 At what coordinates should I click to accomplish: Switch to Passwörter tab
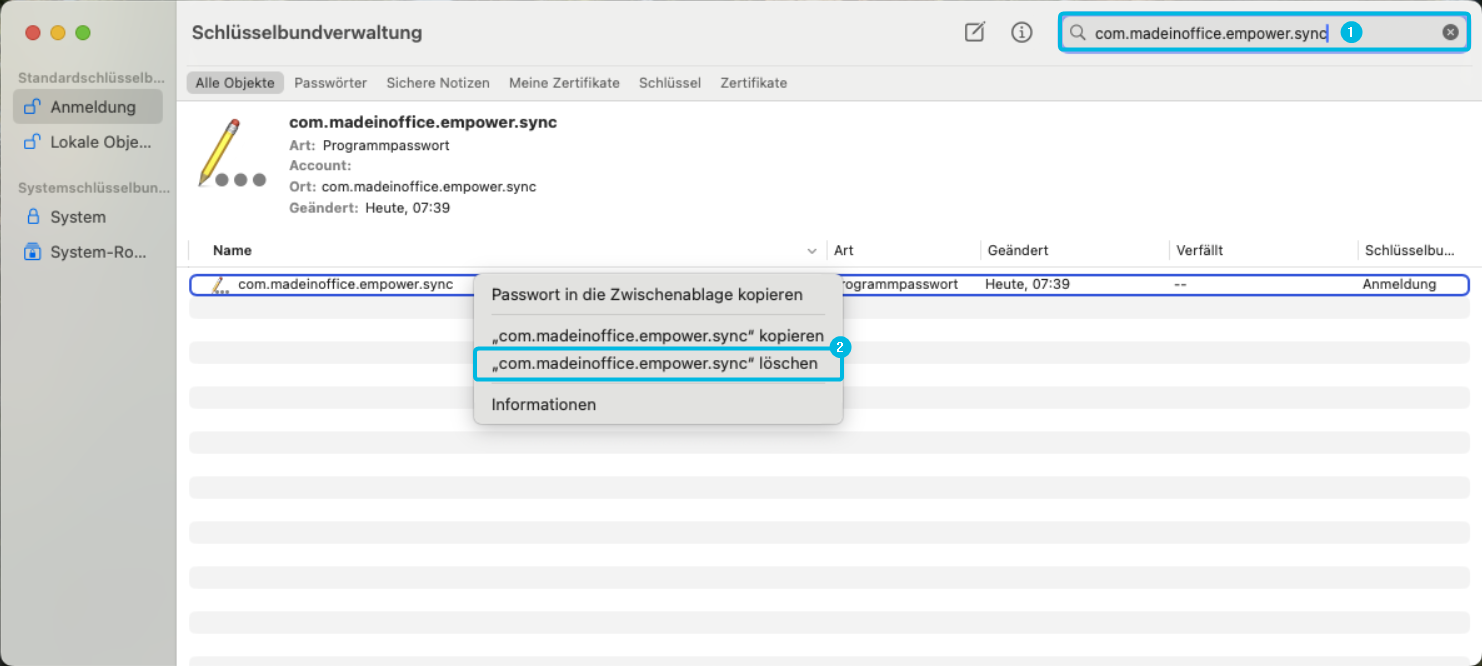pos(330,83)
